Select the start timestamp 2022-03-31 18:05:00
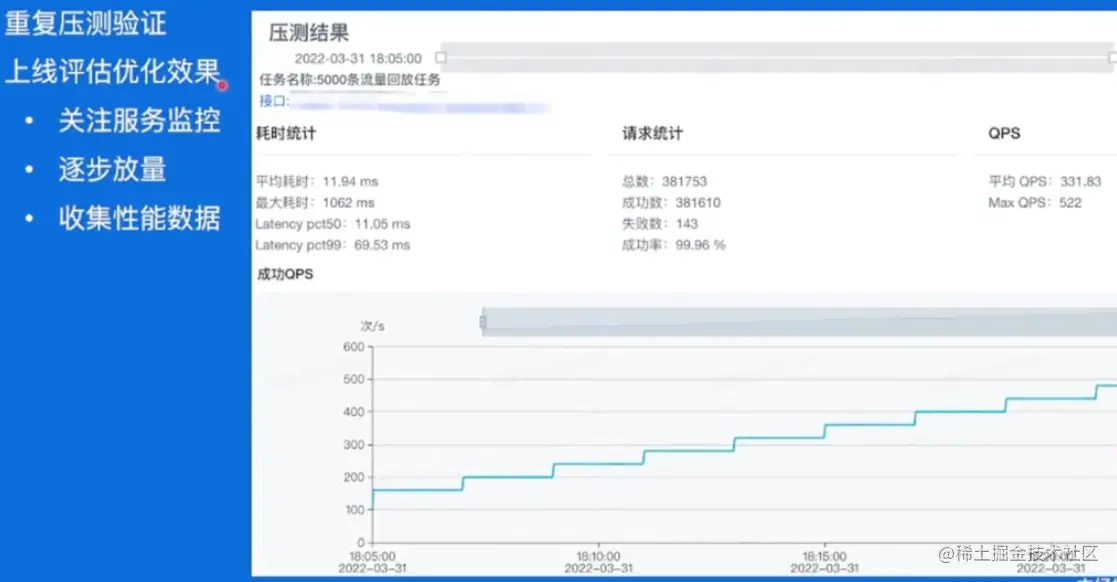 coord(358,58)
